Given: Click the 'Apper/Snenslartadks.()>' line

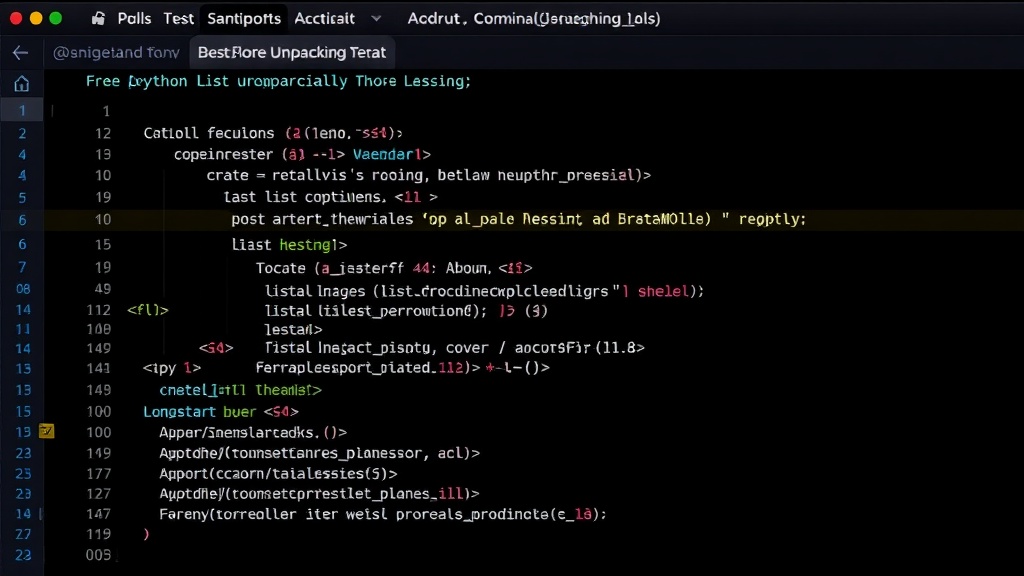Looking at the screenshot, I should 253,432.
